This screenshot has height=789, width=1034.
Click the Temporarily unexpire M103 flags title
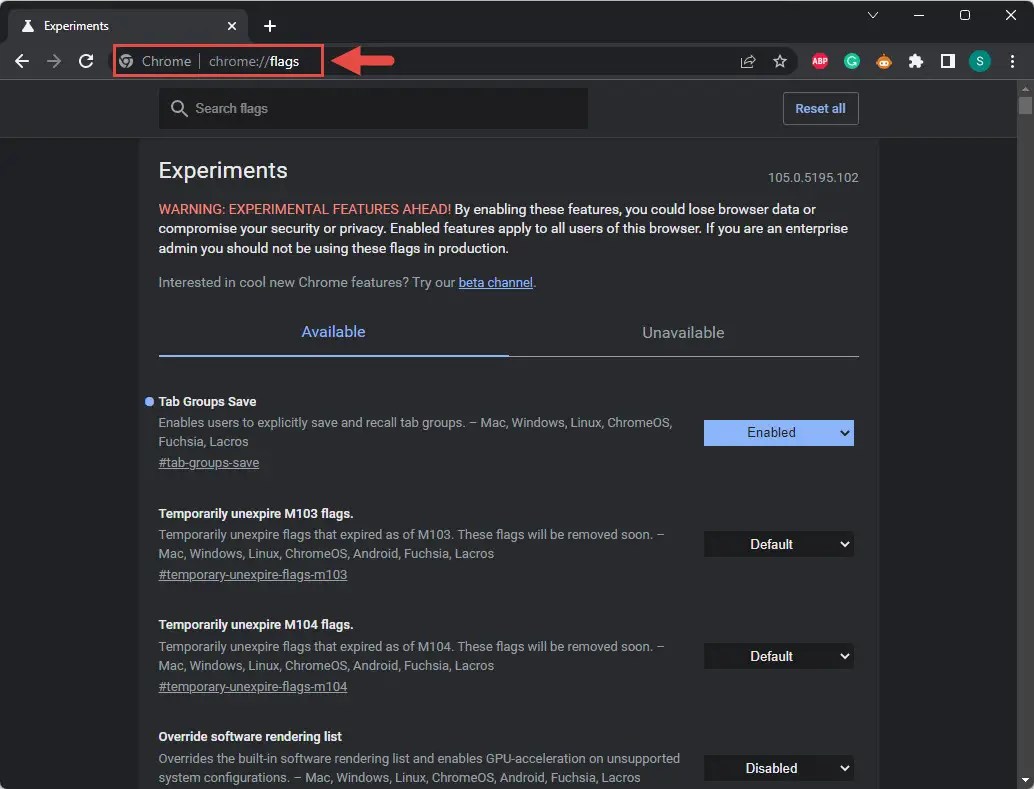(256, 513)
